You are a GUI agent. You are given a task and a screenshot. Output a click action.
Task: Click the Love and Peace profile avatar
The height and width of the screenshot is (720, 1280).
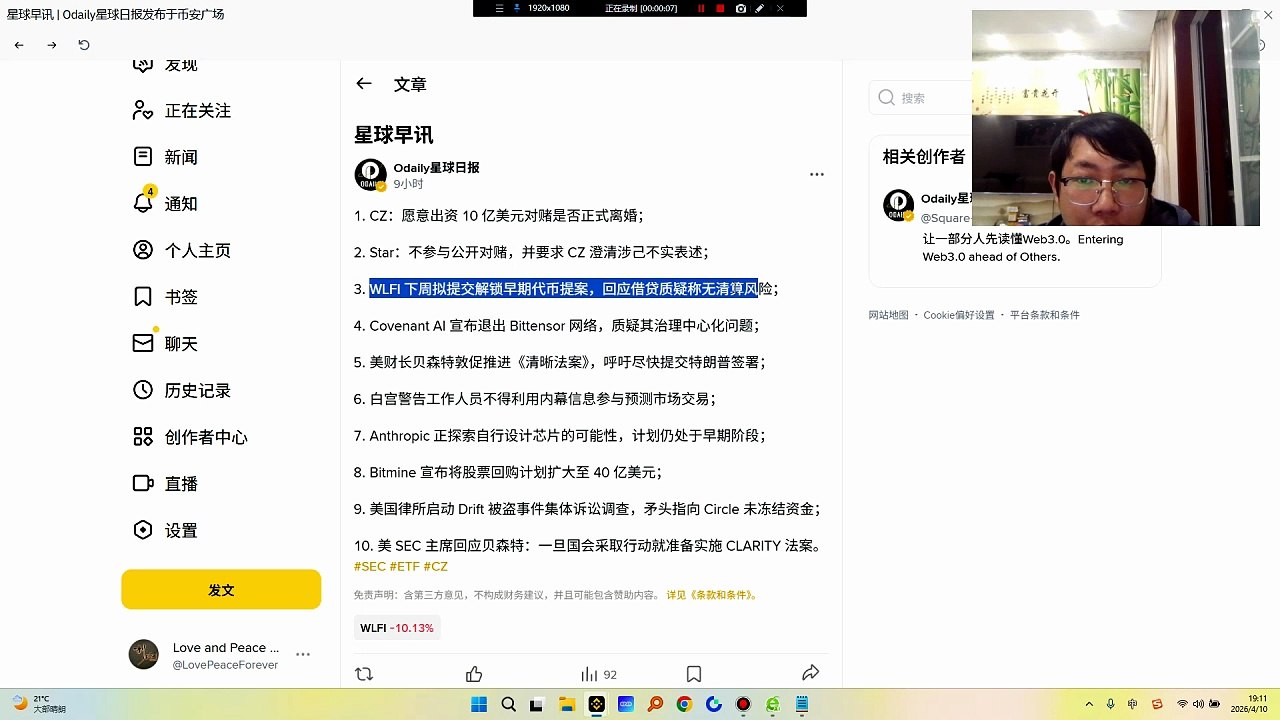[144, 654]
